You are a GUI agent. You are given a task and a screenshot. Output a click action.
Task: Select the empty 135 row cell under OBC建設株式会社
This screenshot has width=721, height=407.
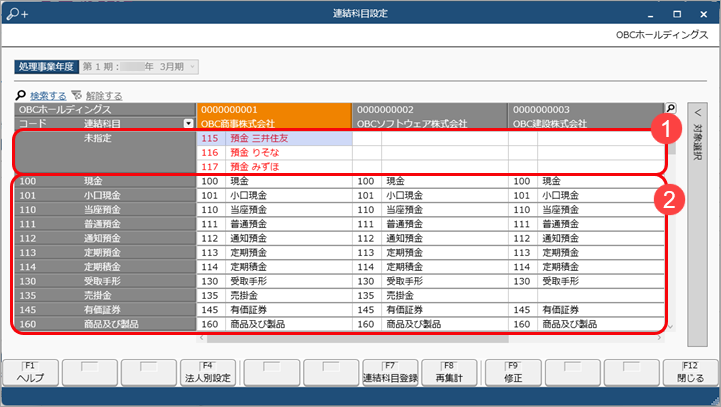pyautogui.click(x=601, y=295)
